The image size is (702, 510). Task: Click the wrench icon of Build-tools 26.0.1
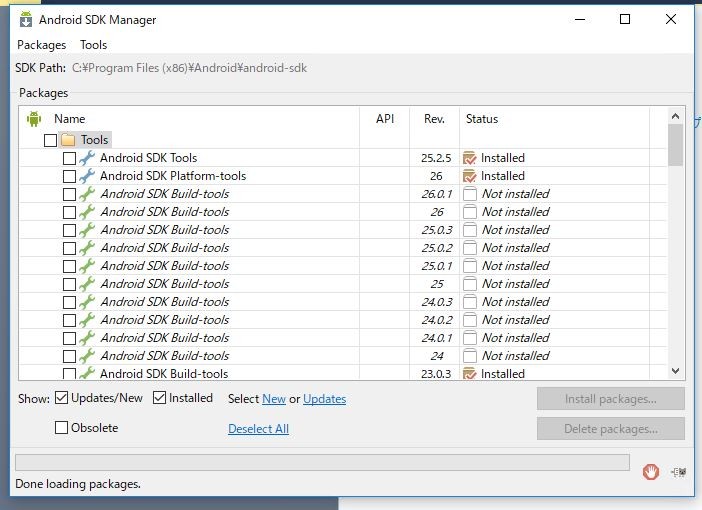coord(87,194)
